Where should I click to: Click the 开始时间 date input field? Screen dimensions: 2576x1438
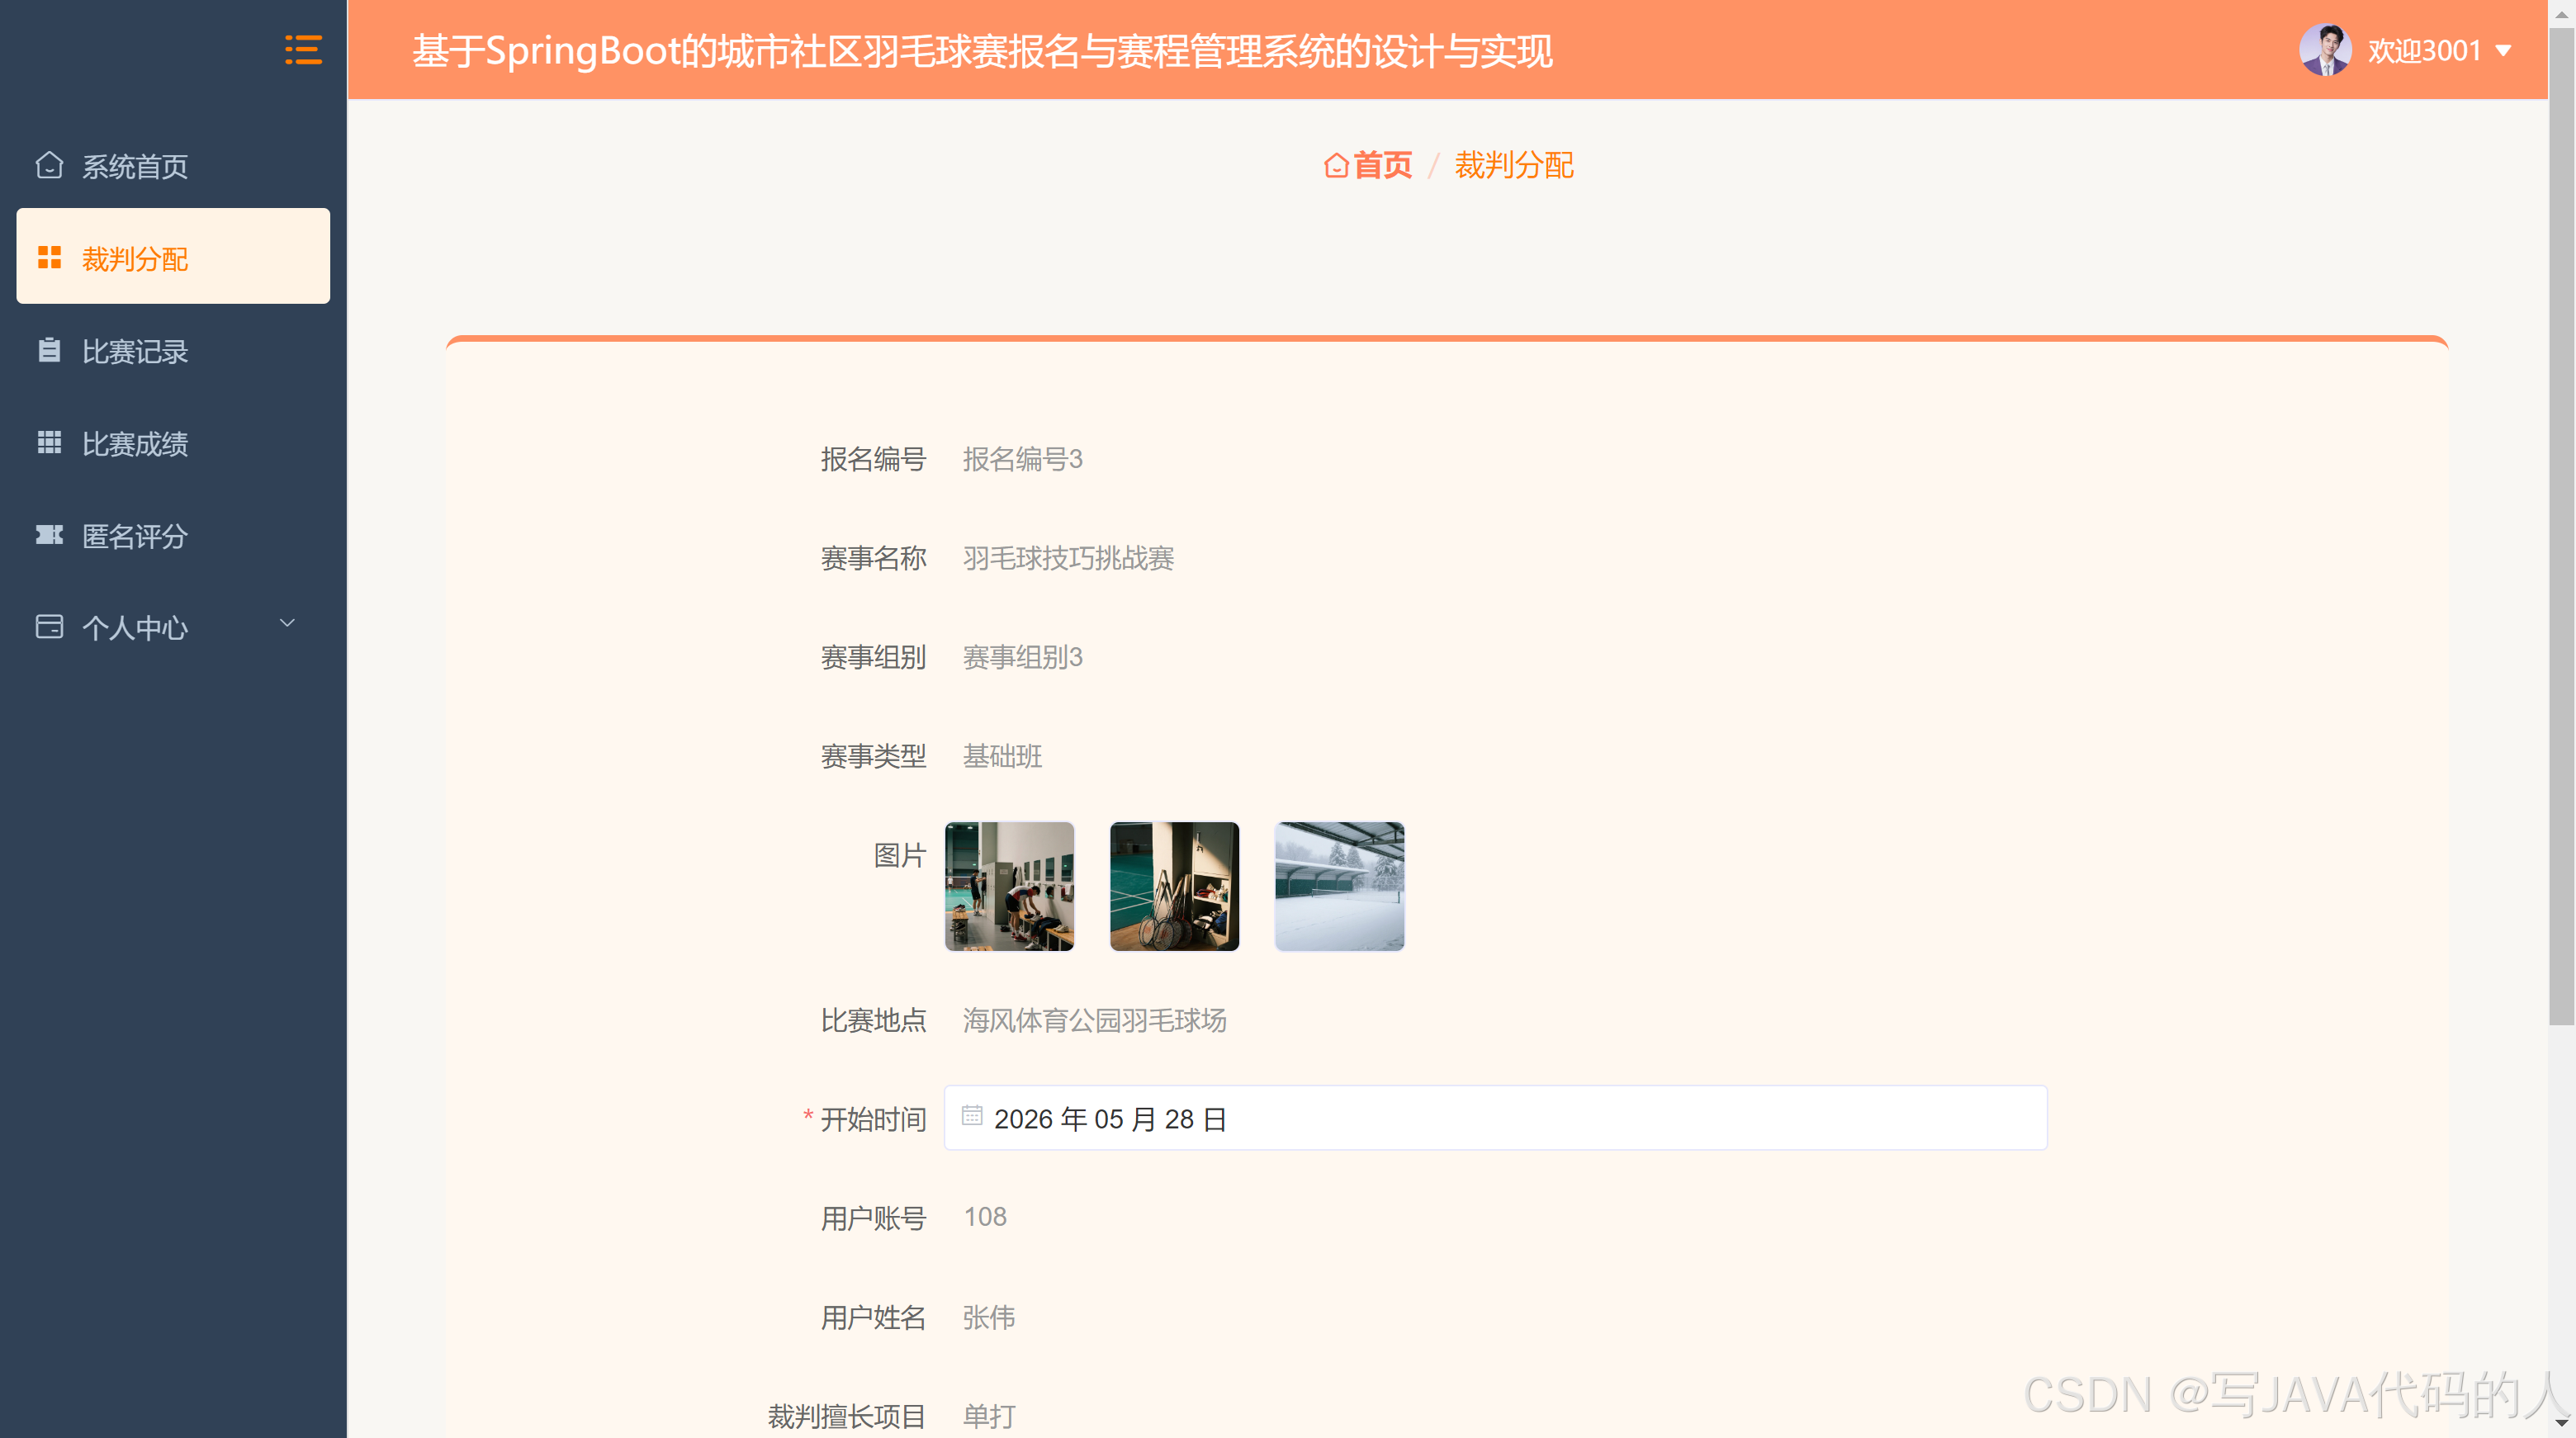click(1495, 1117)
